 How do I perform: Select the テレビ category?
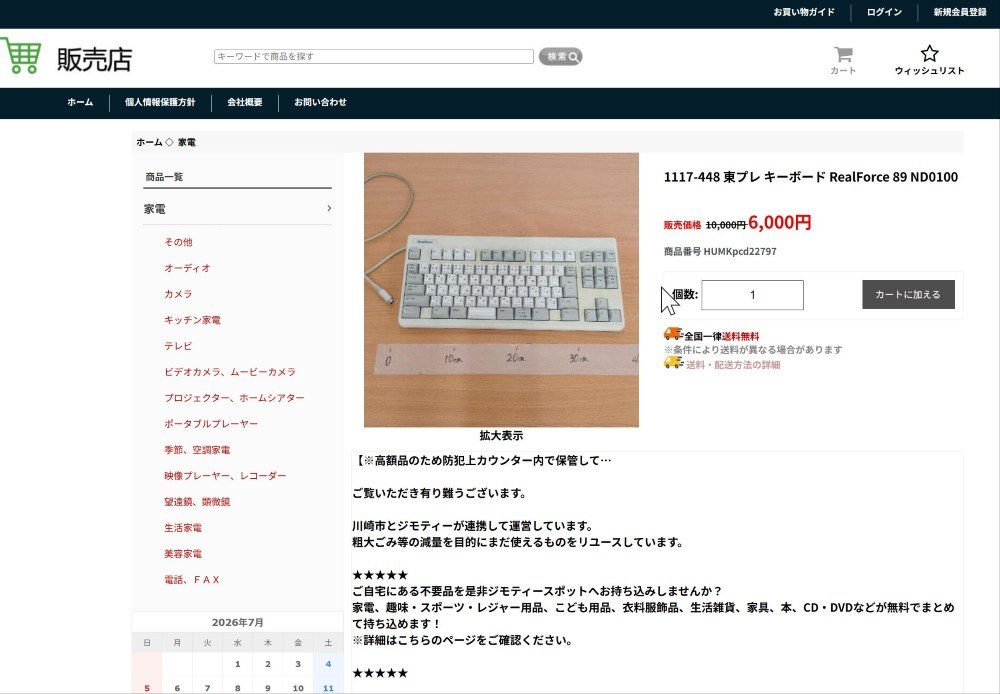click(x=178, y=346)
